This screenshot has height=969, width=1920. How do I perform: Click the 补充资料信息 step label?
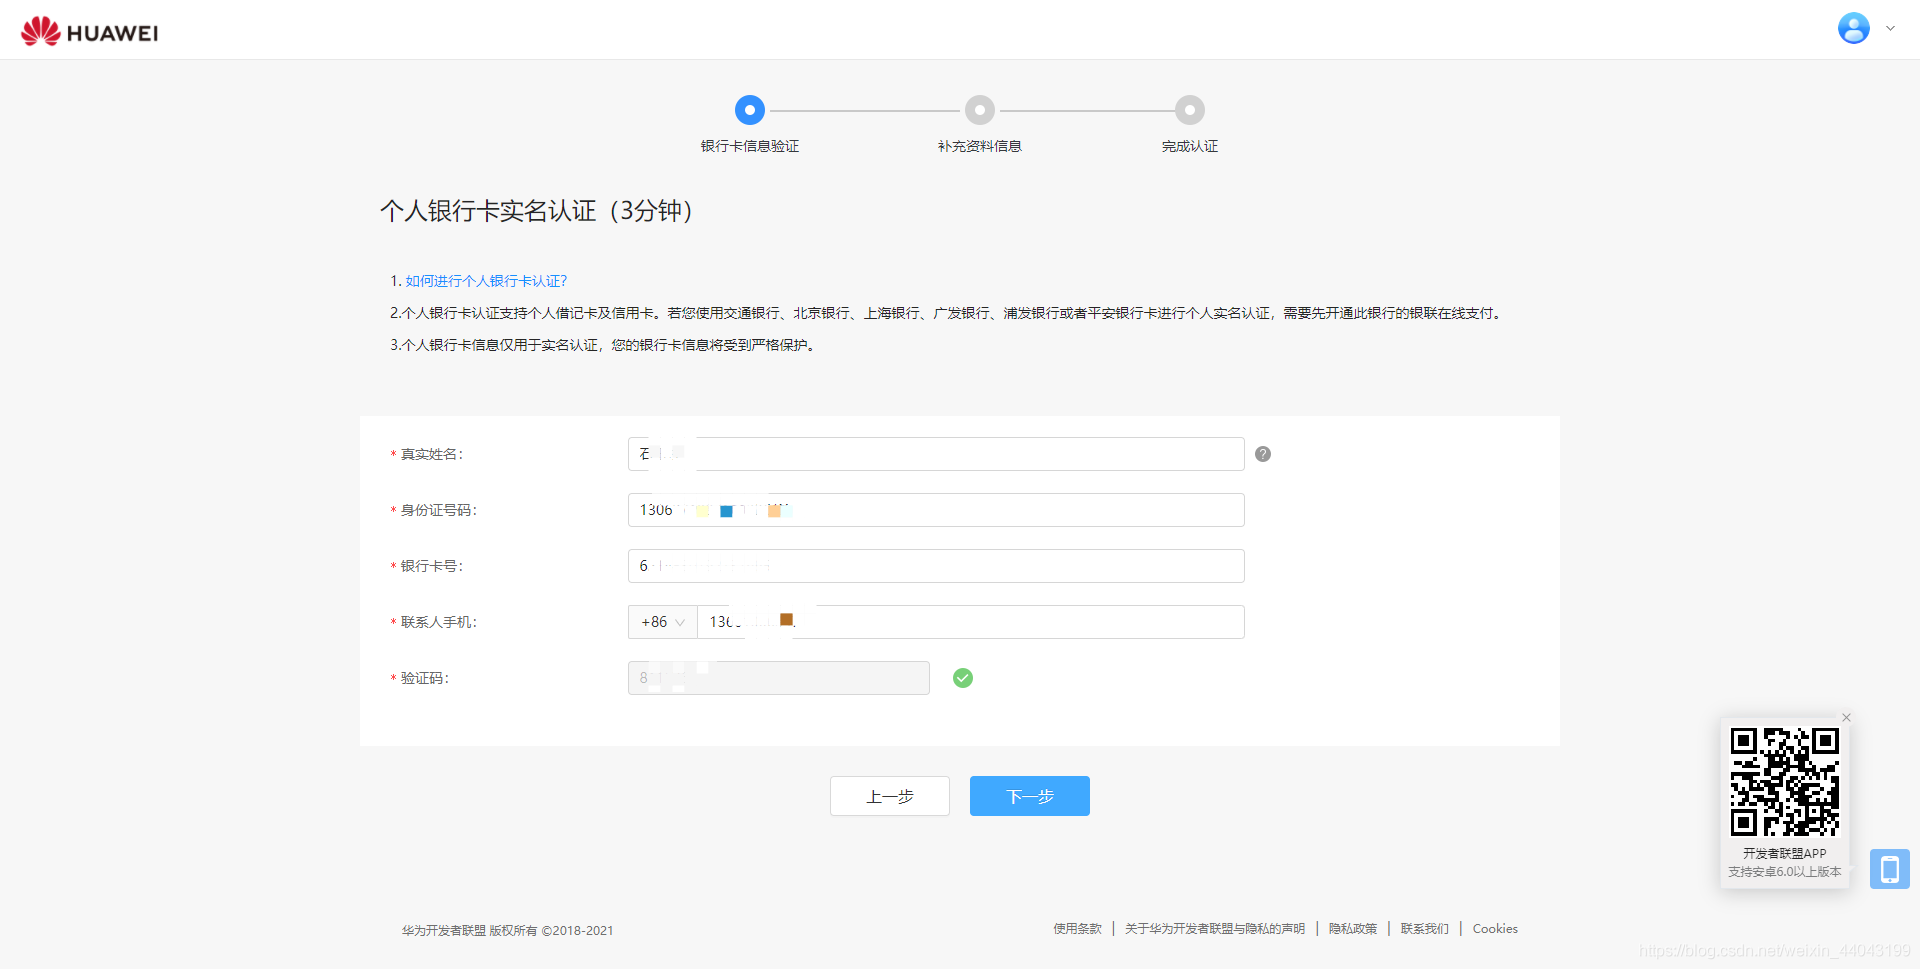pyautogui.click(x=980, y=146)
